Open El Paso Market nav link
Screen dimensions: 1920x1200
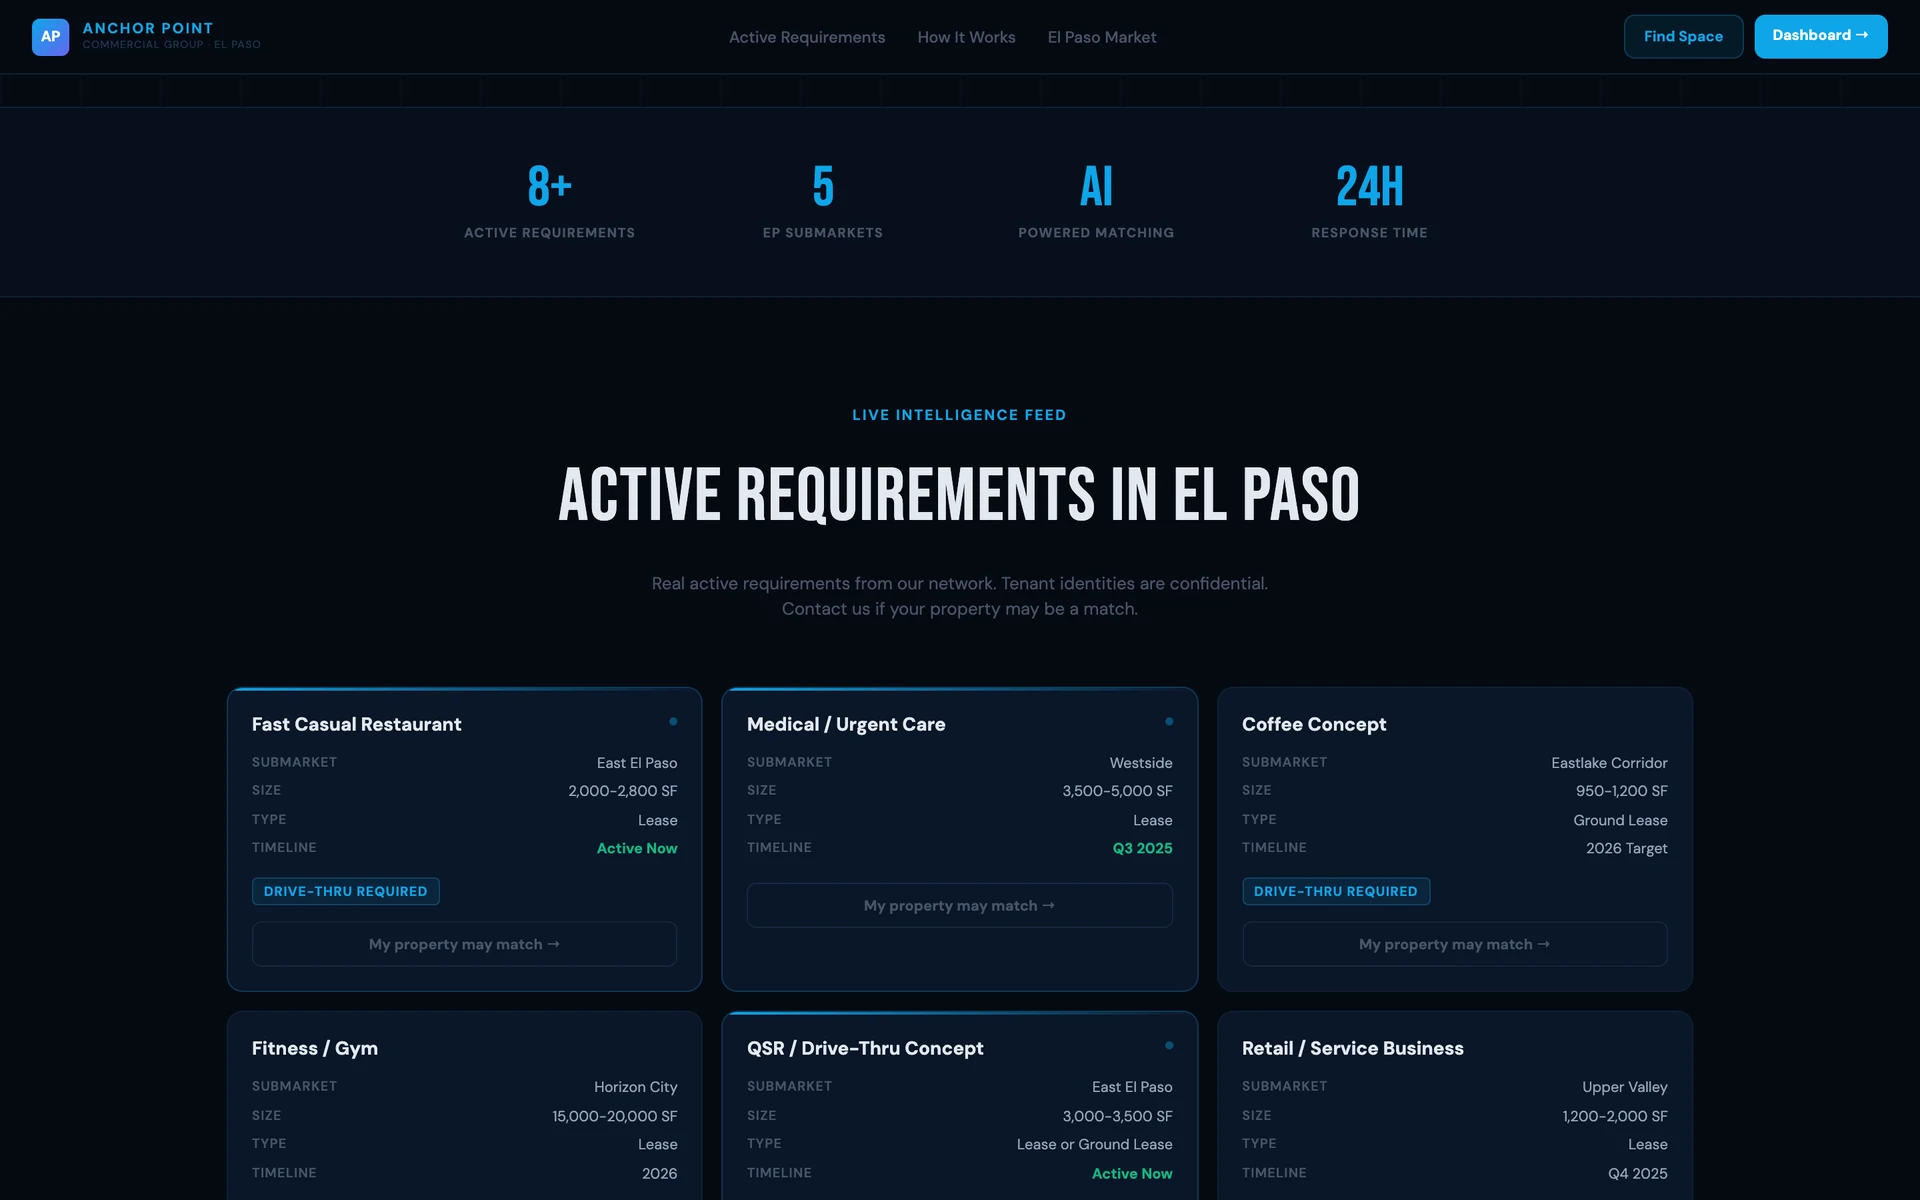click(1102, 37)
